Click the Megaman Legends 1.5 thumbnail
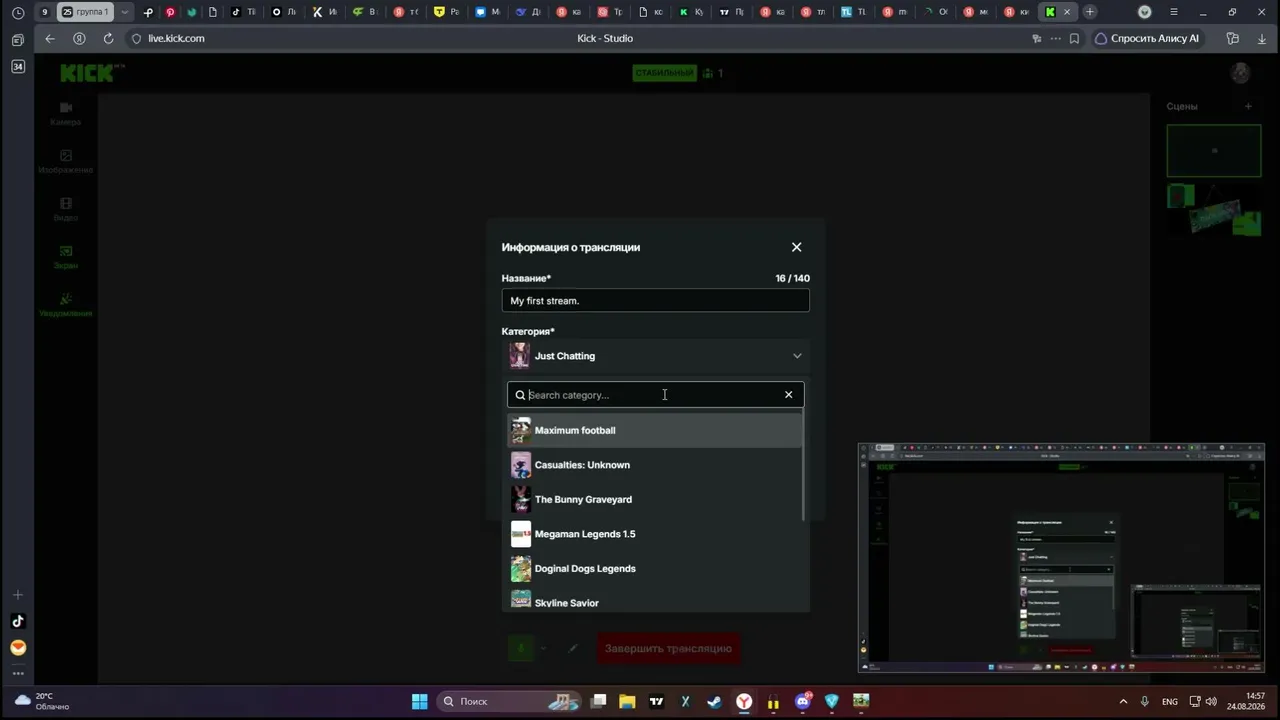Screen dimensions: 1280x720 (521, 534)
